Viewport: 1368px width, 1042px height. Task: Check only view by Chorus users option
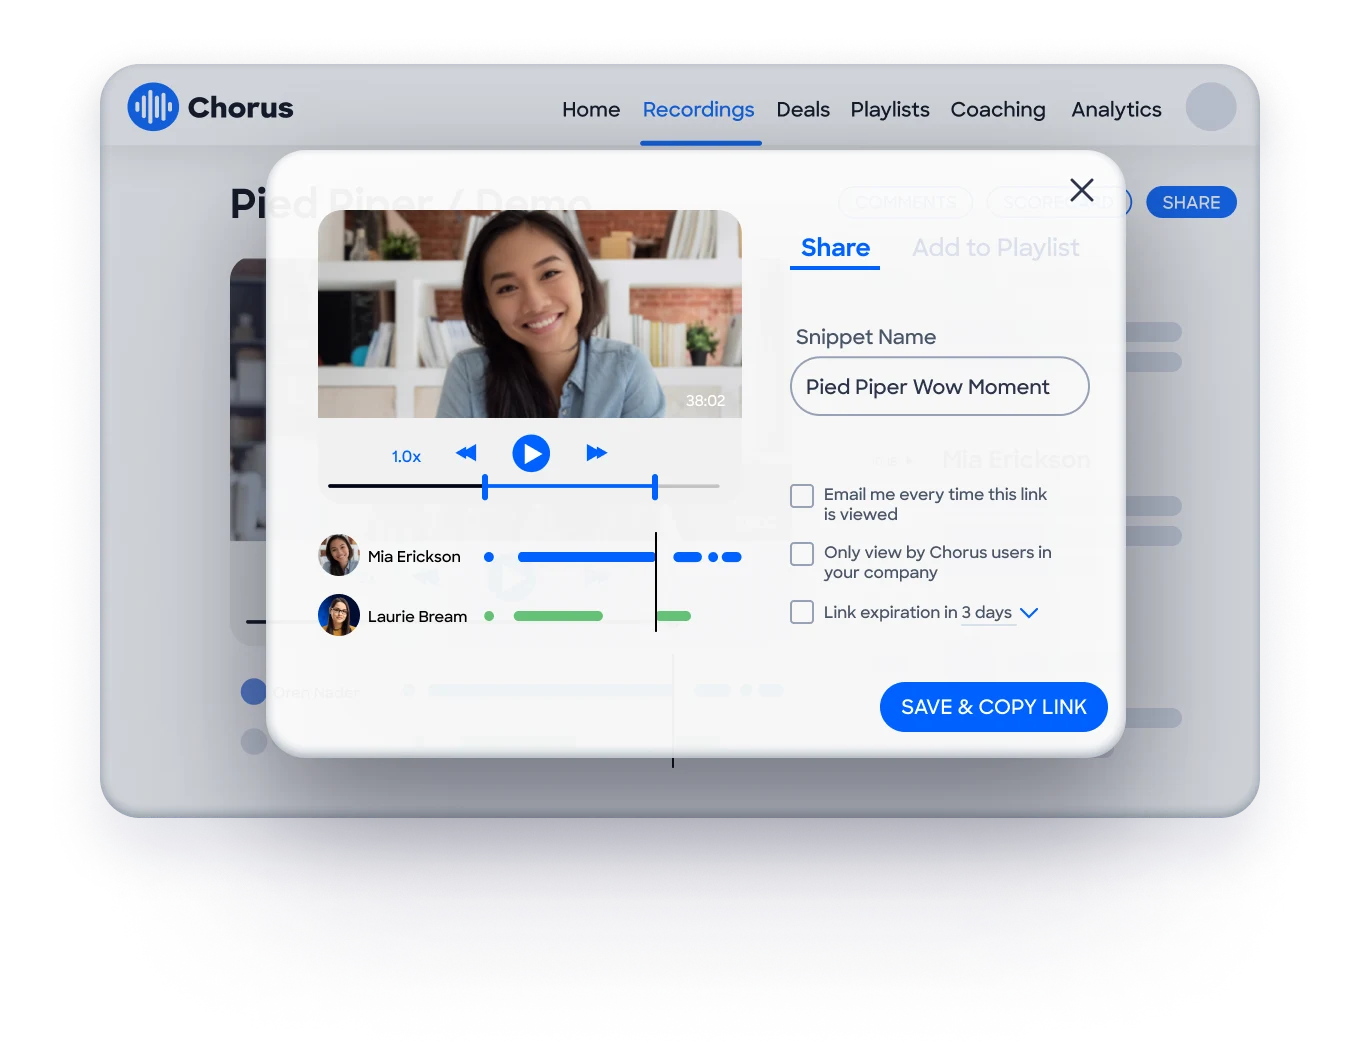(x=802, y=554)
